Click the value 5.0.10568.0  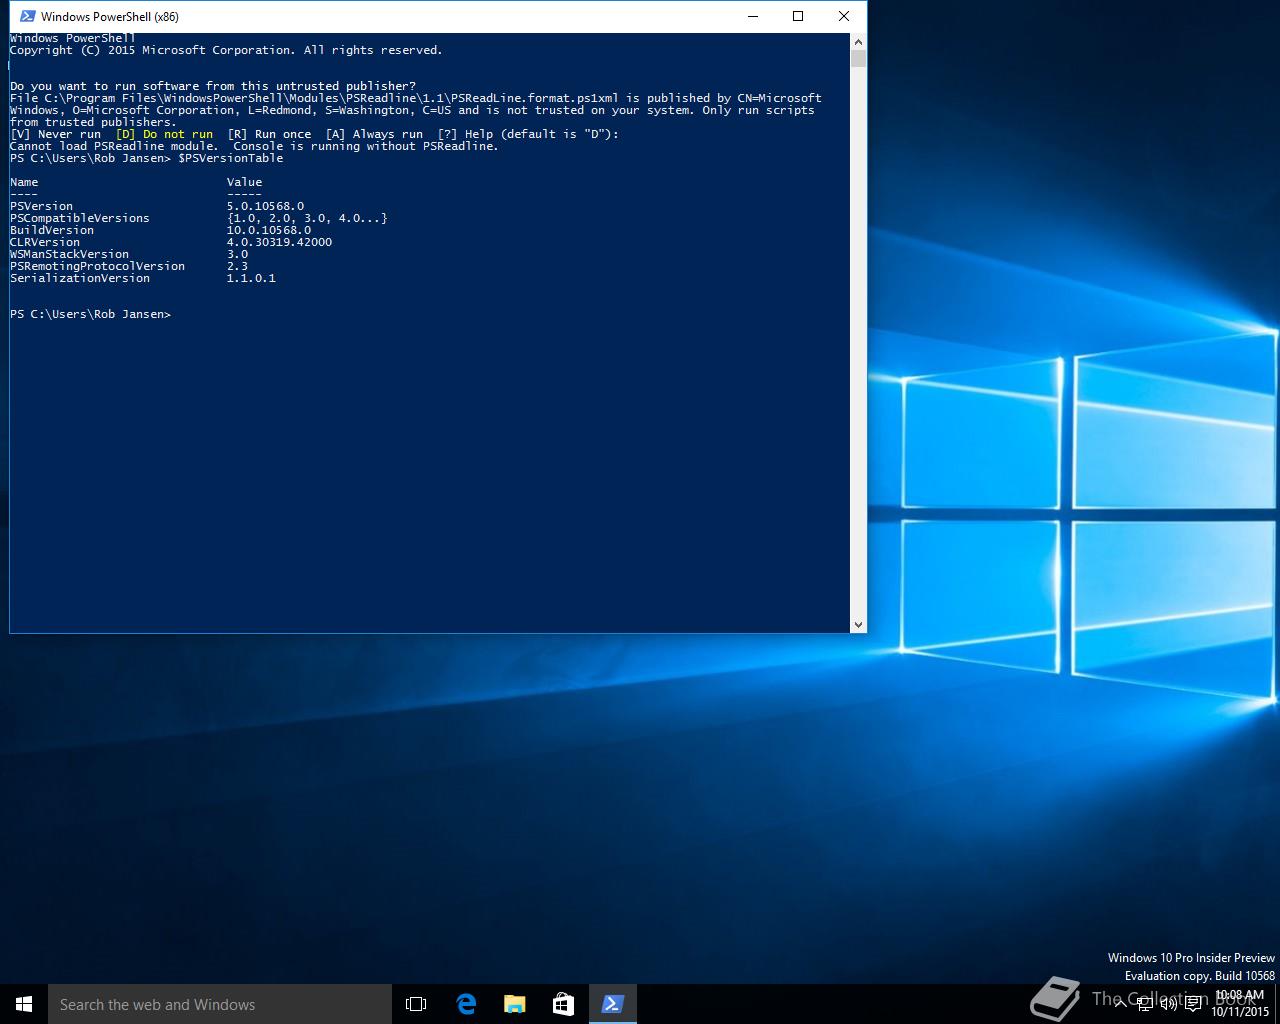[265, 206]
